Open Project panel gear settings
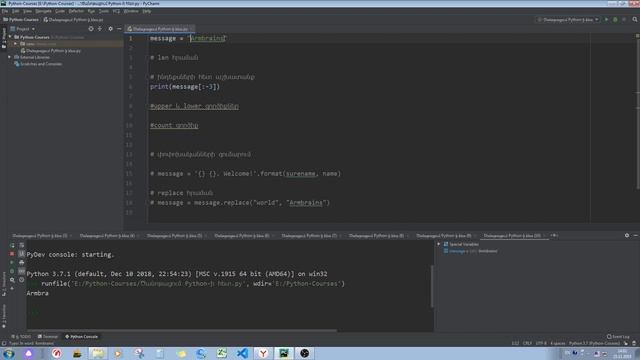This screenshot has height=360, width=640. coord(110,29)
